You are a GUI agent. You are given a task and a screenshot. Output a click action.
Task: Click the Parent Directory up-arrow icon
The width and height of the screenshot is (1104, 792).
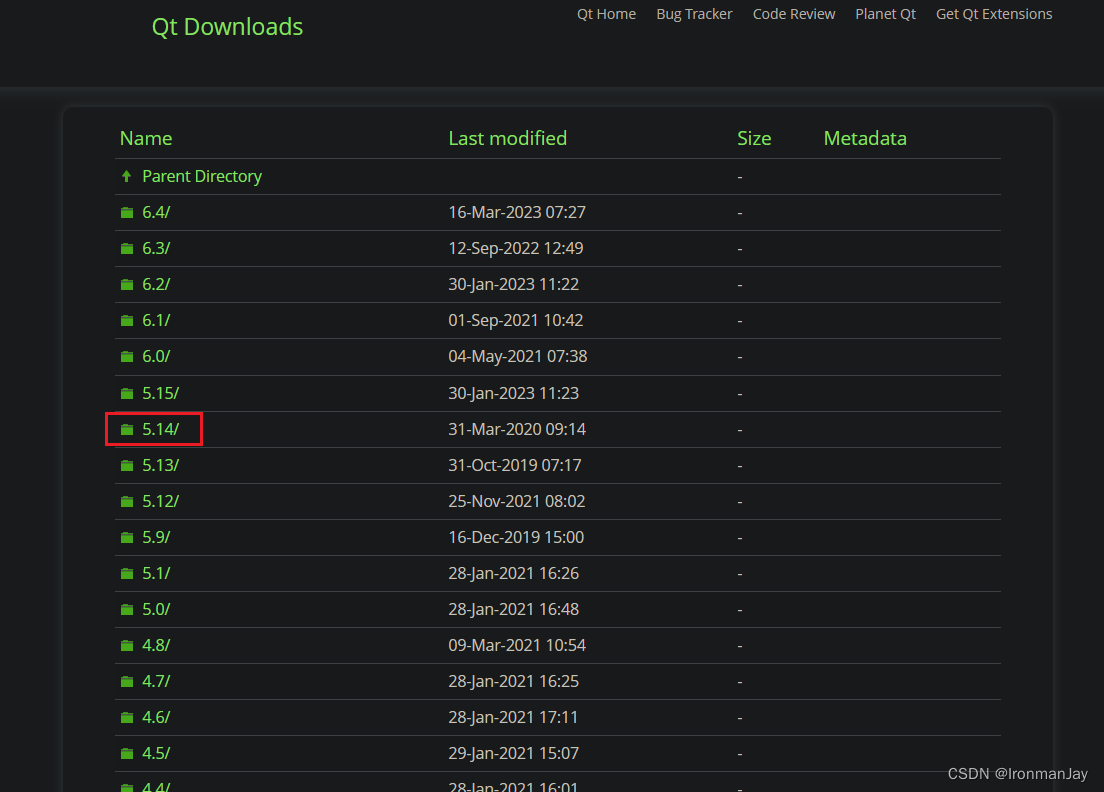pyautogui.click(x=127, y=176)
